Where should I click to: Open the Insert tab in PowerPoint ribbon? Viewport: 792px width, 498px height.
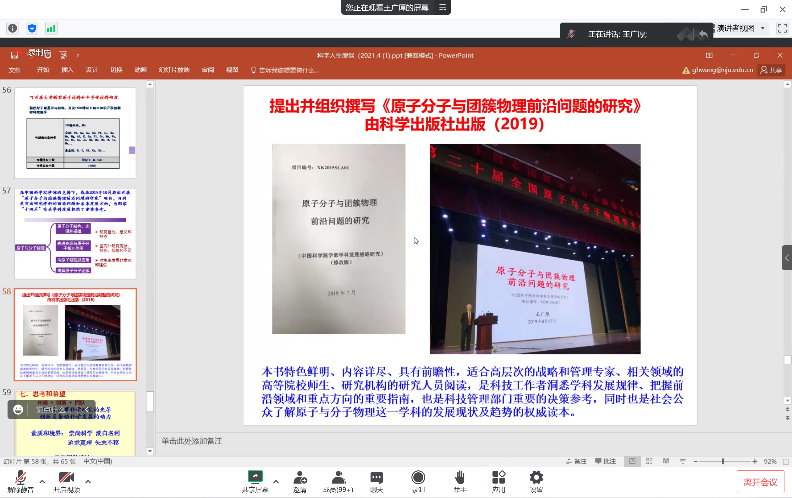click(67, 70)
